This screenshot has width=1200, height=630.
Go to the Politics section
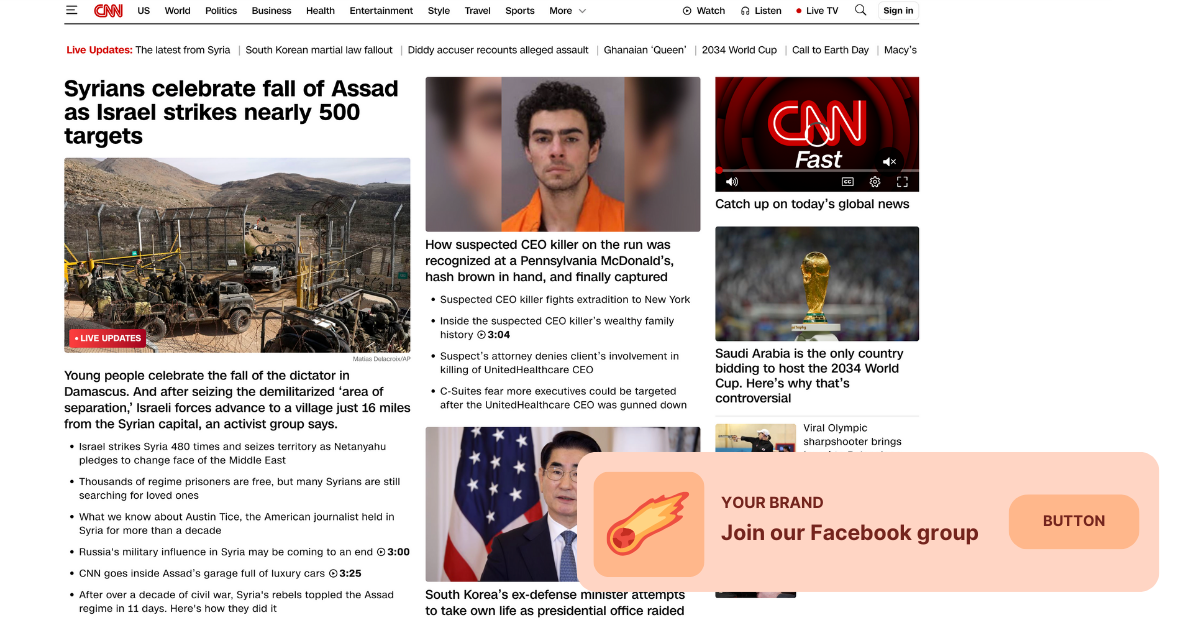point(221,11)
